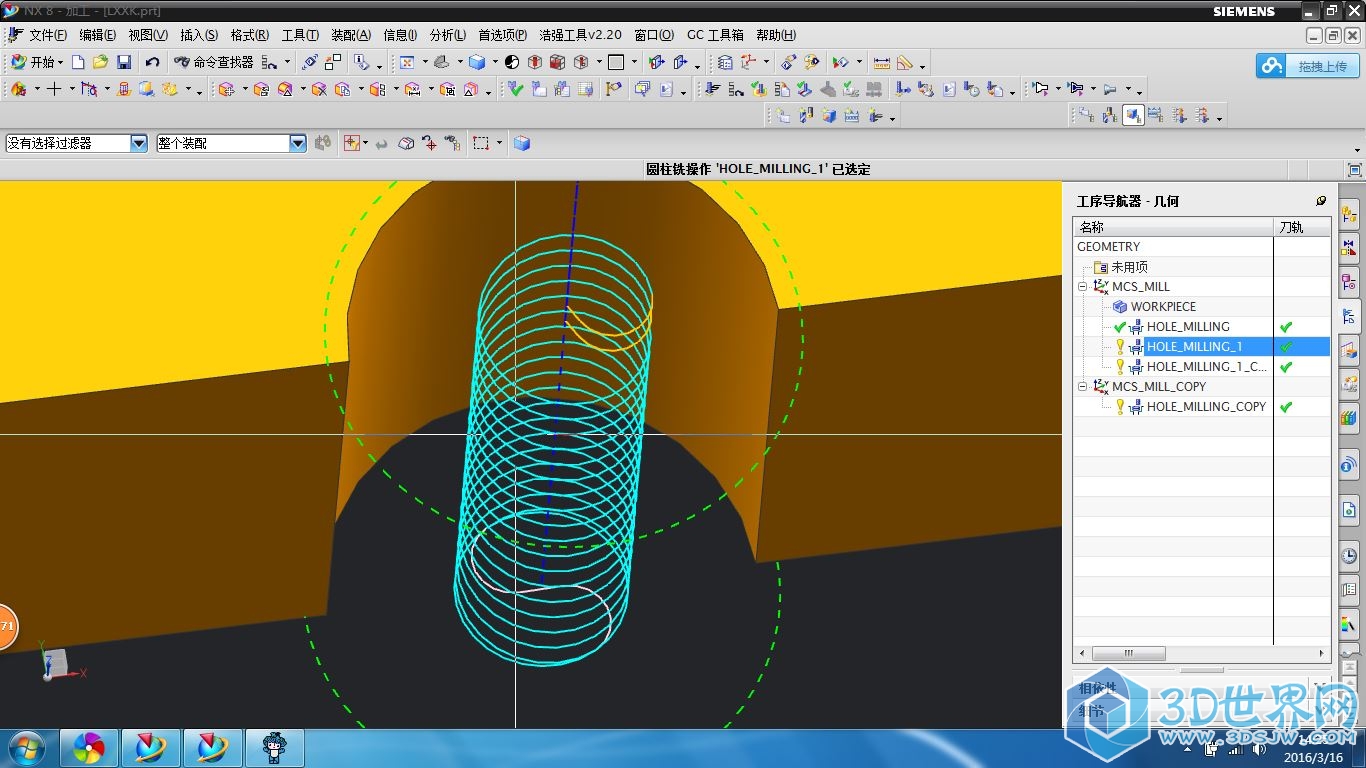Open the Command Finder (命令查找器)
This screenshot has height=768, width=1366.
point(214,62)
